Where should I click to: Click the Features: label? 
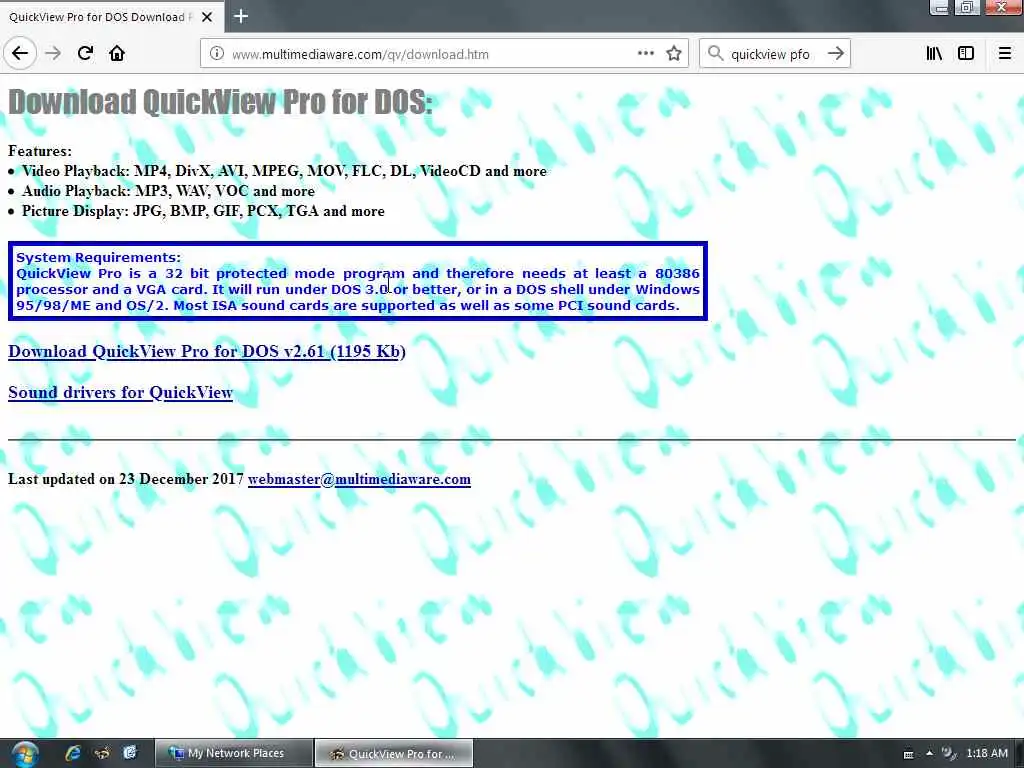coord(40,151)
